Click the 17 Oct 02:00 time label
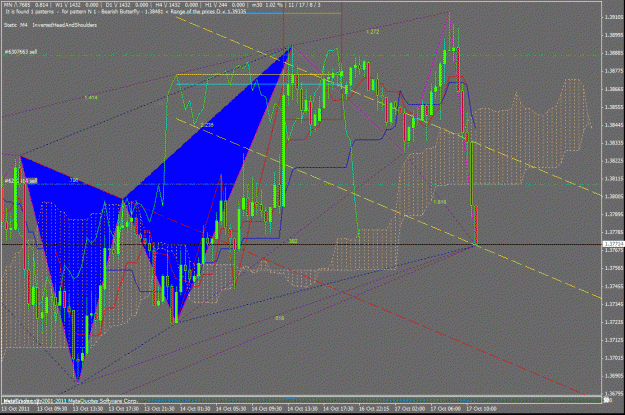Image resolution: width=625 pixels, height=415 pixels. pyautogui.click(x=410, y=409)
